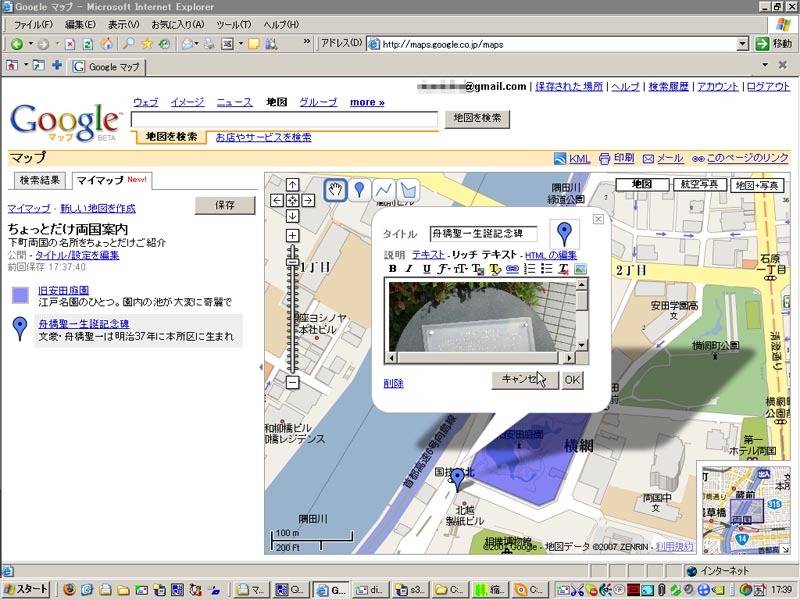Change the placemark icon in dialog

pyautogui.click(x=564, y=234)
